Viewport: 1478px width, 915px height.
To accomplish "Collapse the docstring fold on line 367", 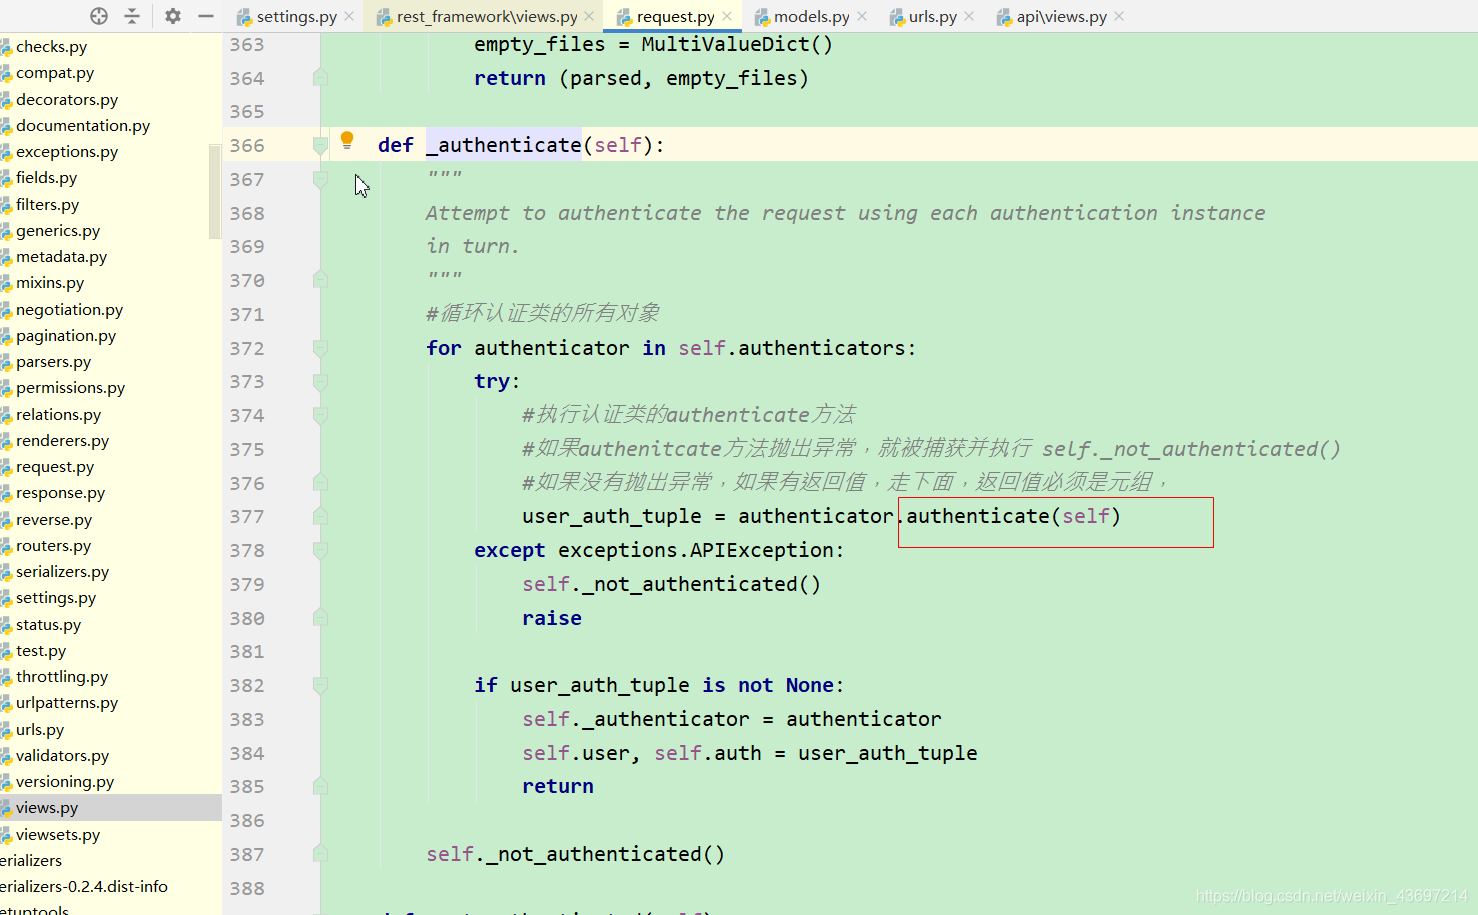I will pos(320,180).
